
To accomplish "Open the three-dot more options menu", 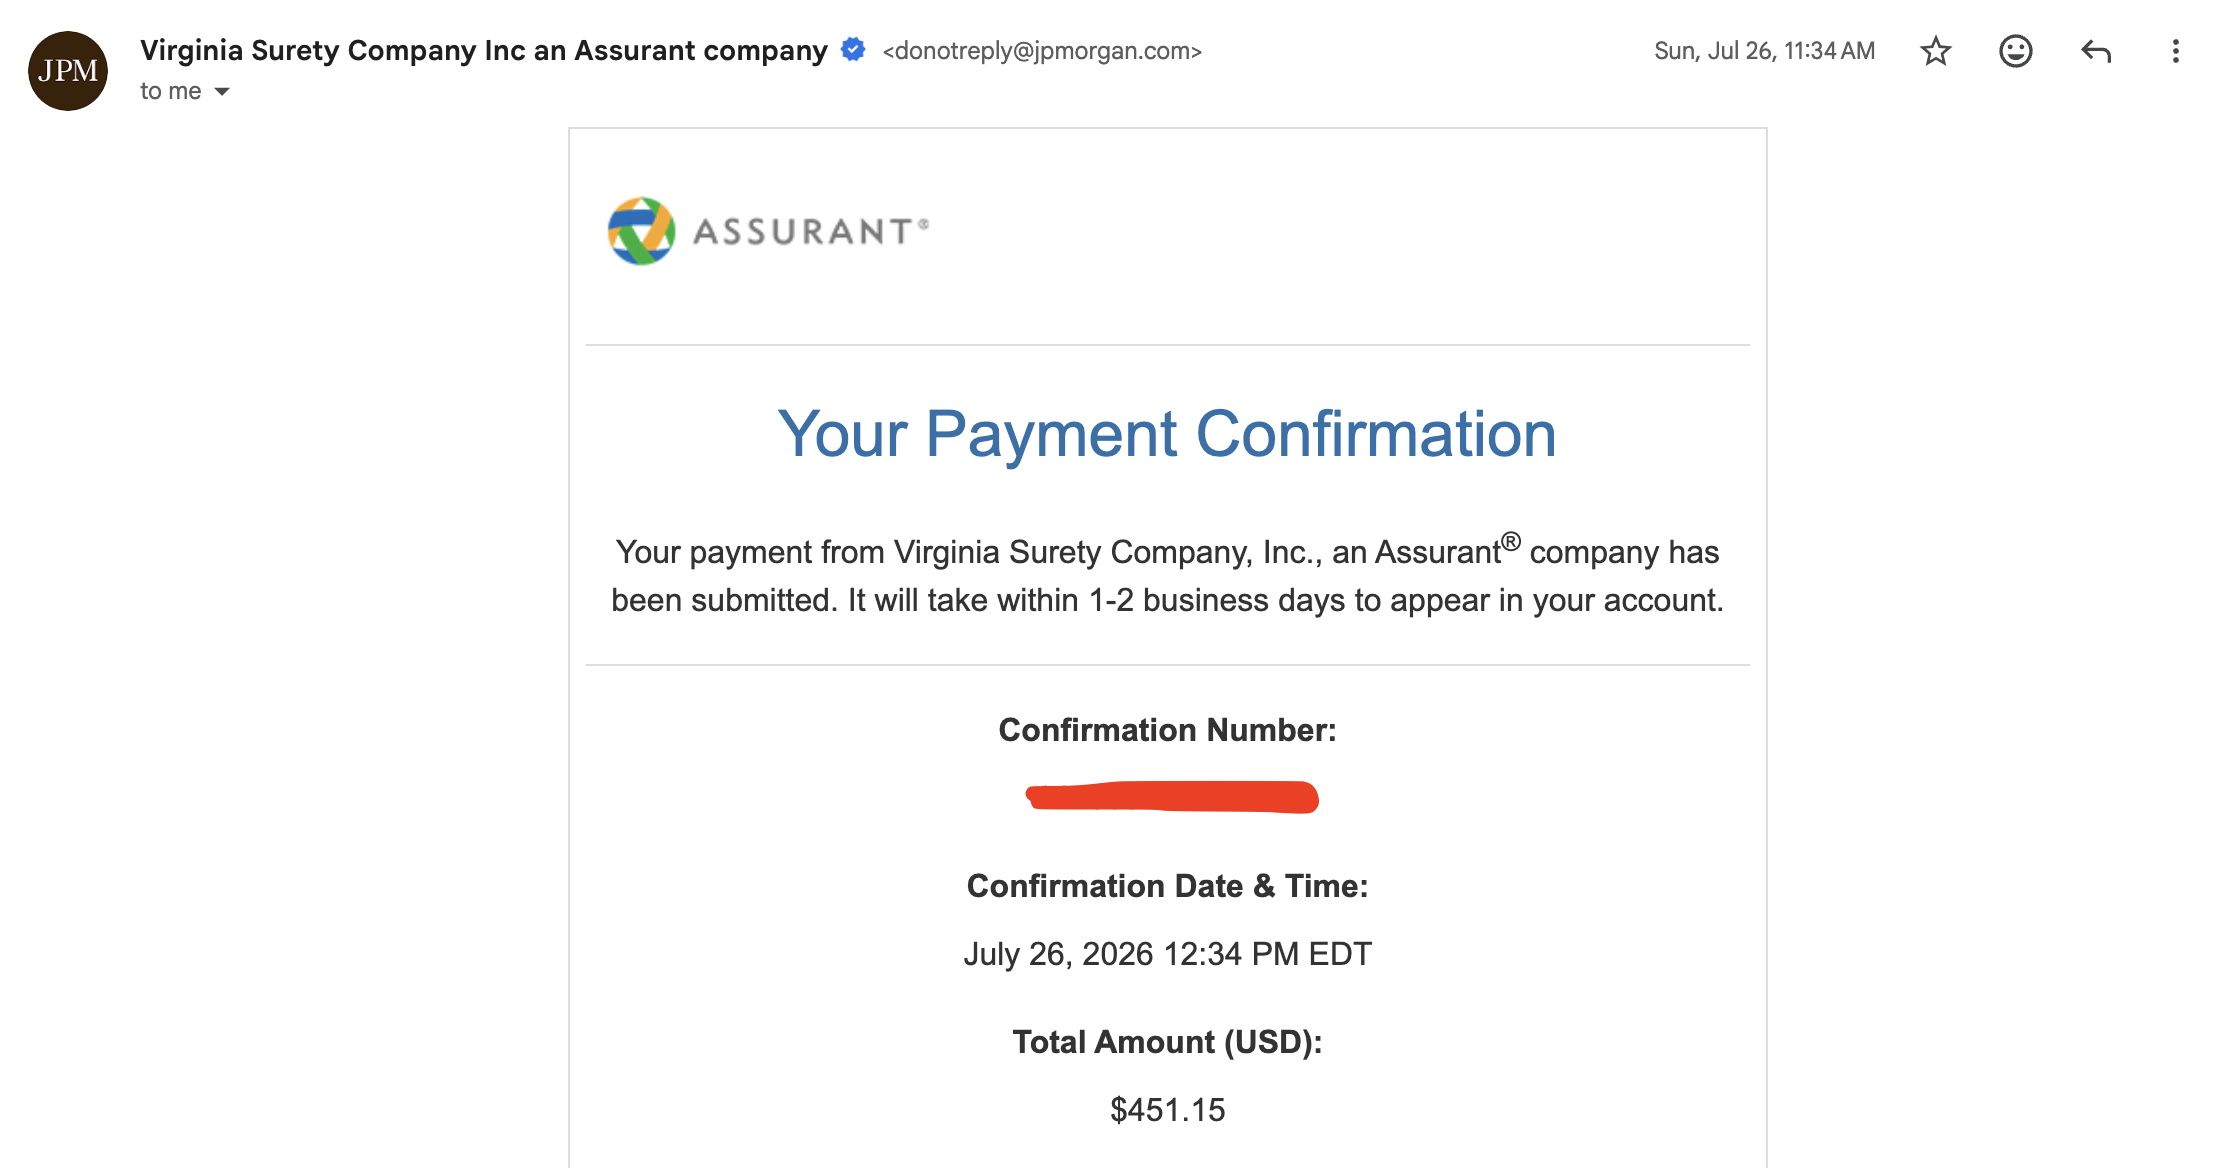I will [x=2175, y=51].
